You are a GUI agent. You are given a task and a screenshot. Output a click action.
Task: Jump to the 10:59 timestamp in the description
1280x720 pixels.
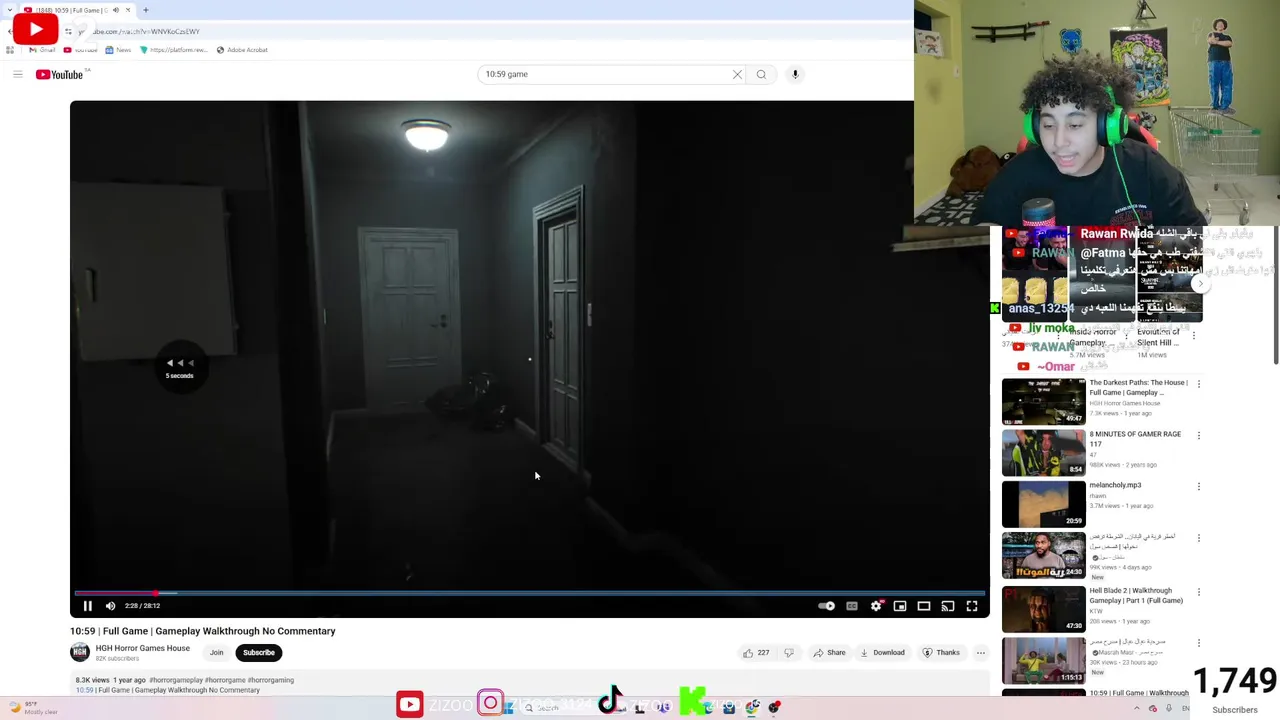tap(84, 690)
